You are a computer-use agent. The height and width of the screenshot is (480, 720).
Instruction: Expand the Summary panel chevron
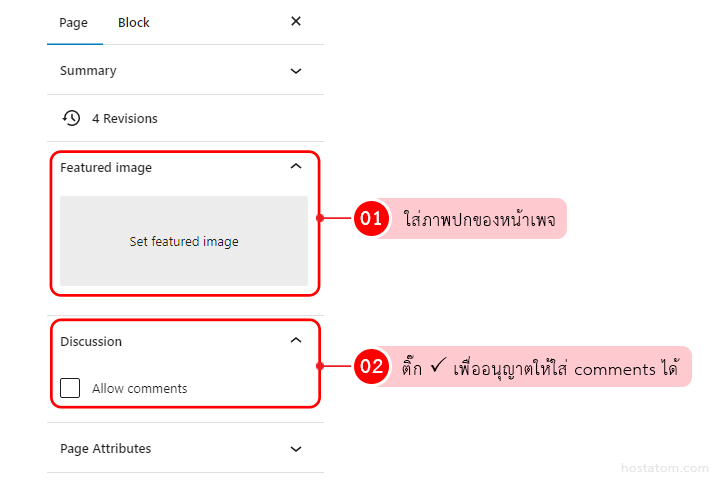coord(295,71)
